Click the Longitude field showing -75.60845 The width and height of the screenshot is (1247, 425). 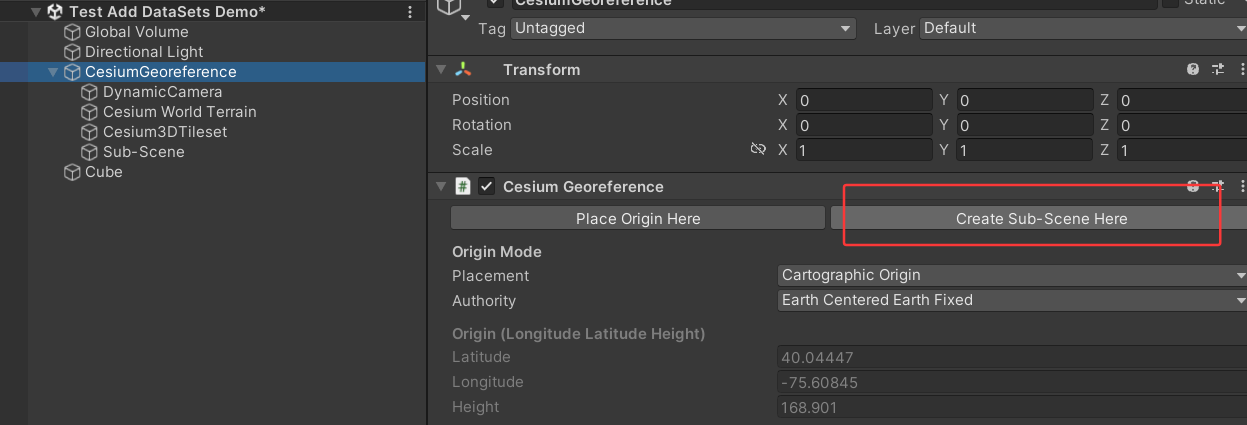tap(1012, 382)
